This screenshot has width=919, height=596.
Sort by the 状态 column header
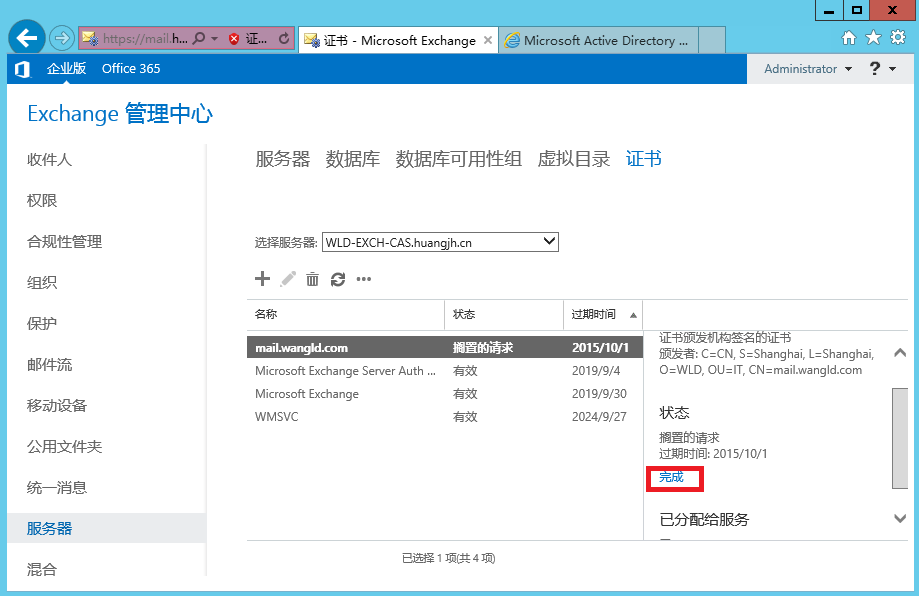(504, 315)
